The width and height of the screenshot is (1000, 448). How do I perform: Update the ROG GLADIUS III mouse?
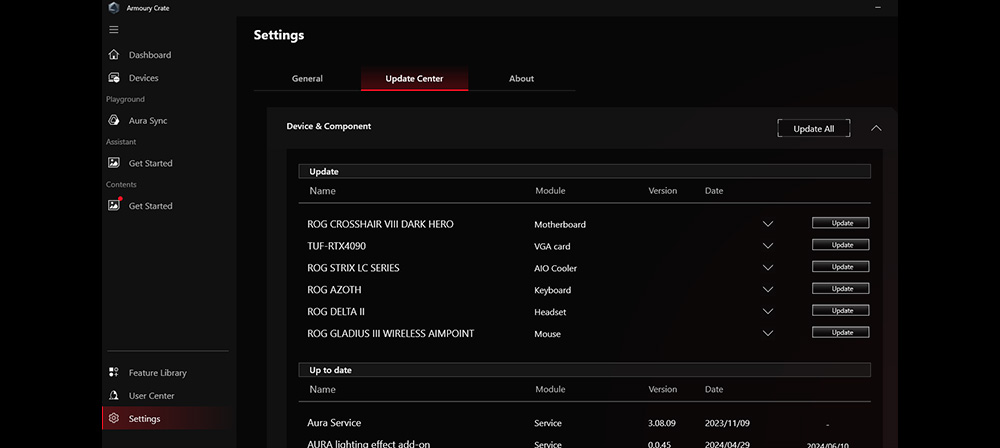click(841, 332)
